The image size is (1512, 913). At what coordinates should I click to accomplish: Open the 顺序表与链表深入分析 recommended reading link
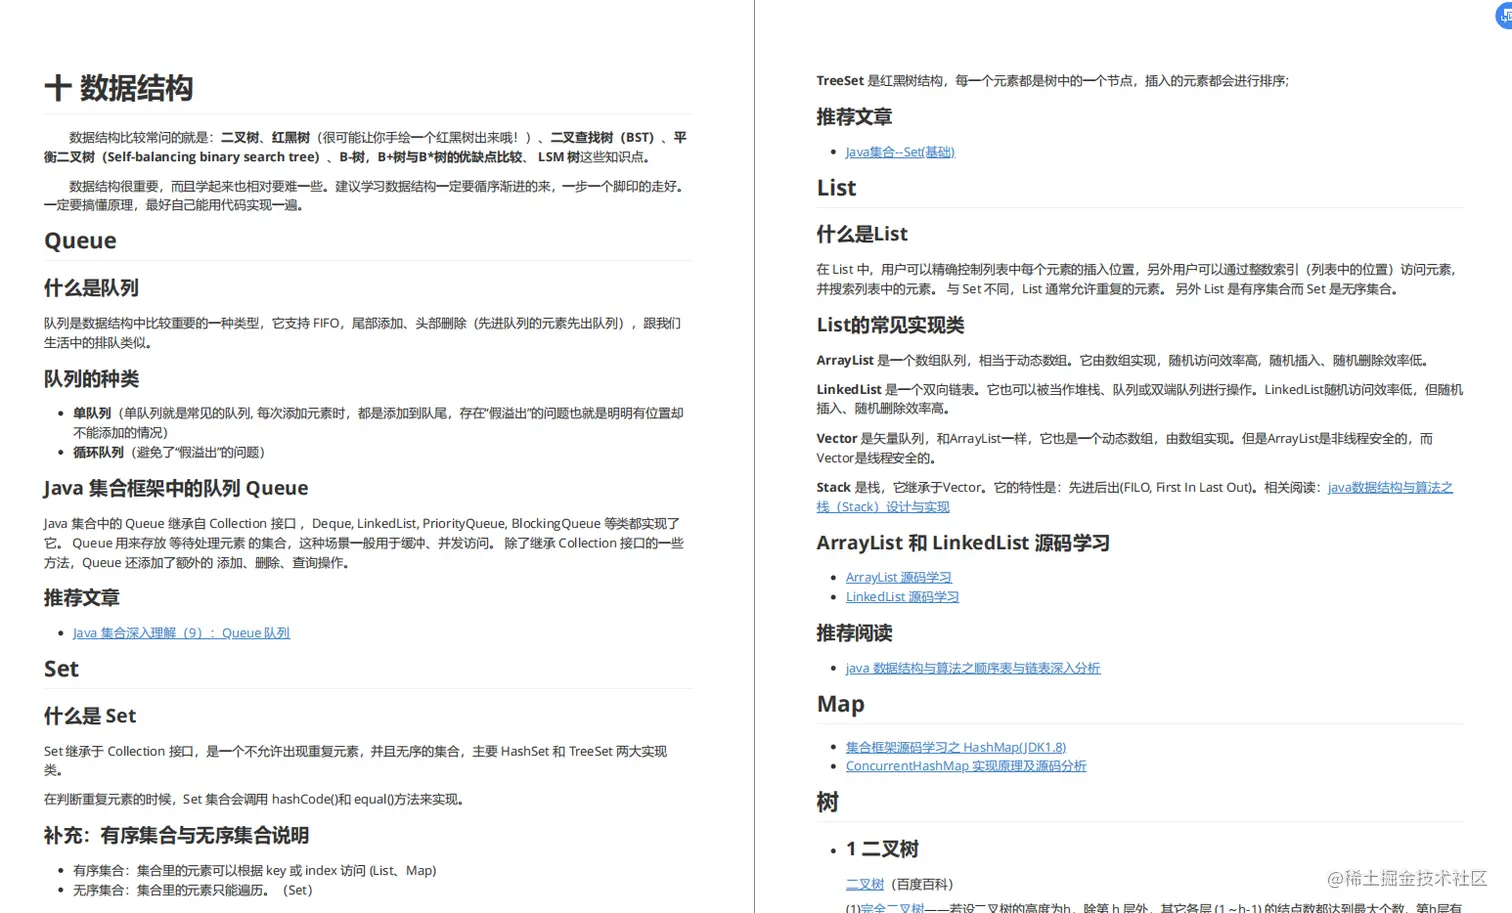(x=972, y=667)
